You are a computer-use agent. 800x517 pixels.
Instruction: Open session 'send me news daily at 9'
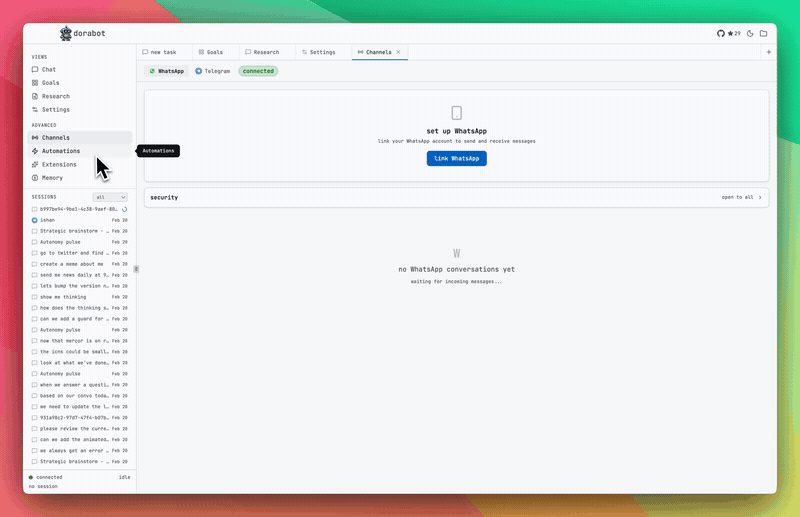[80, 275]
